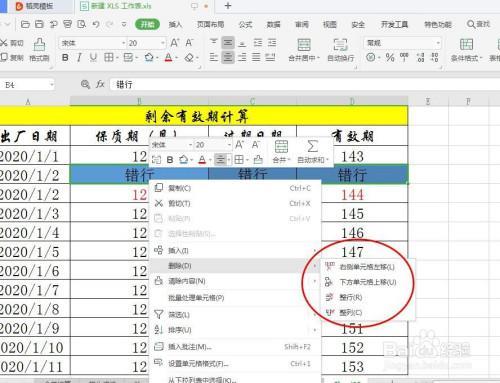The image size is (500, 383).
Task: Click the zoom magnifier icon beside fx
Action: pyautogui.click(x=85, y=84)
